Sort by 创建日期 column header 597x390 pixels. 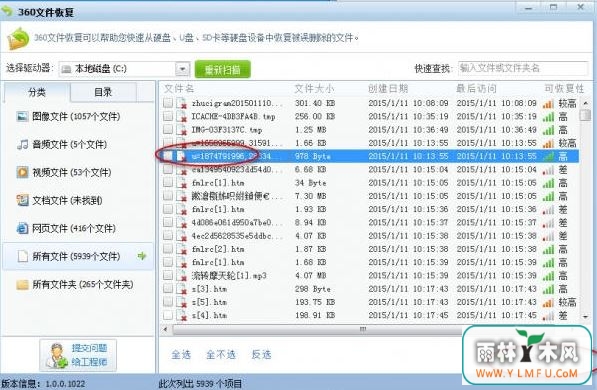388,89
